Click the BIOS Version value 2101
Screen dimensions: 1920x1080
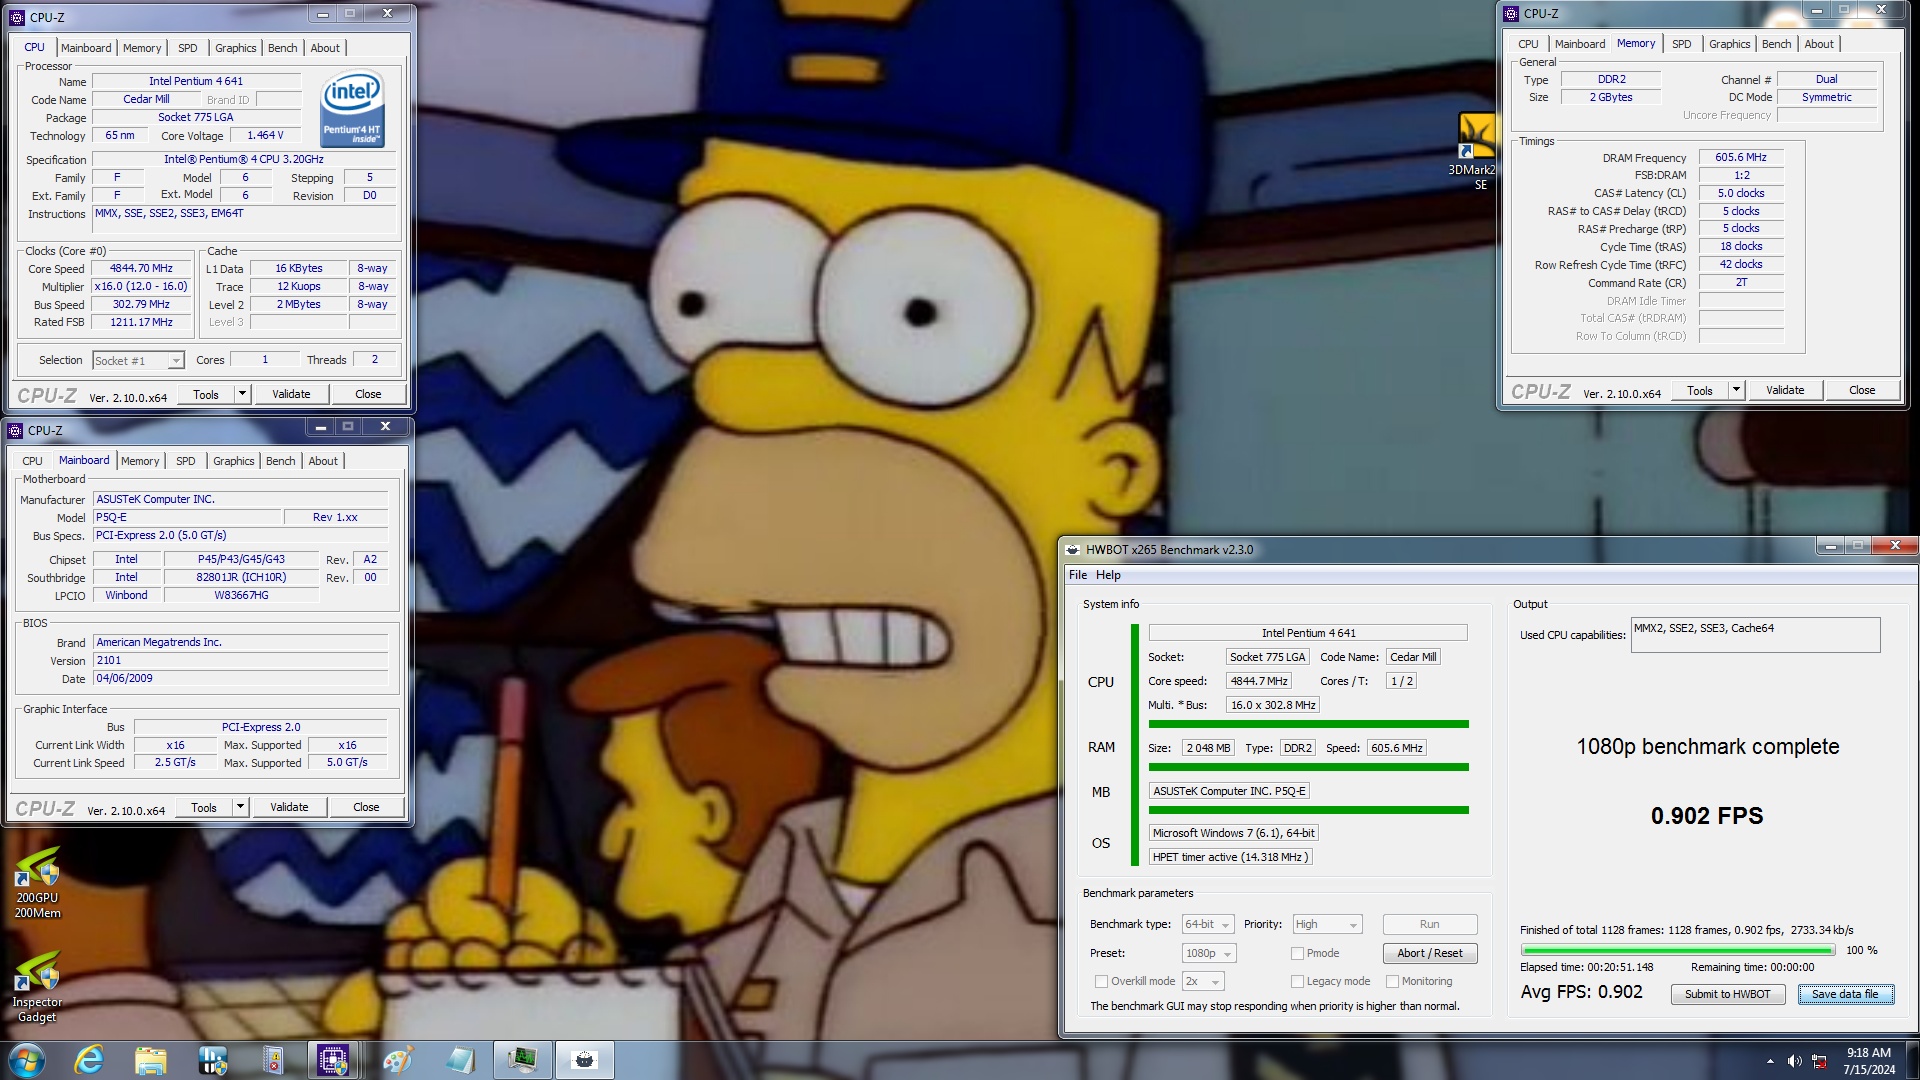point(240,660)
